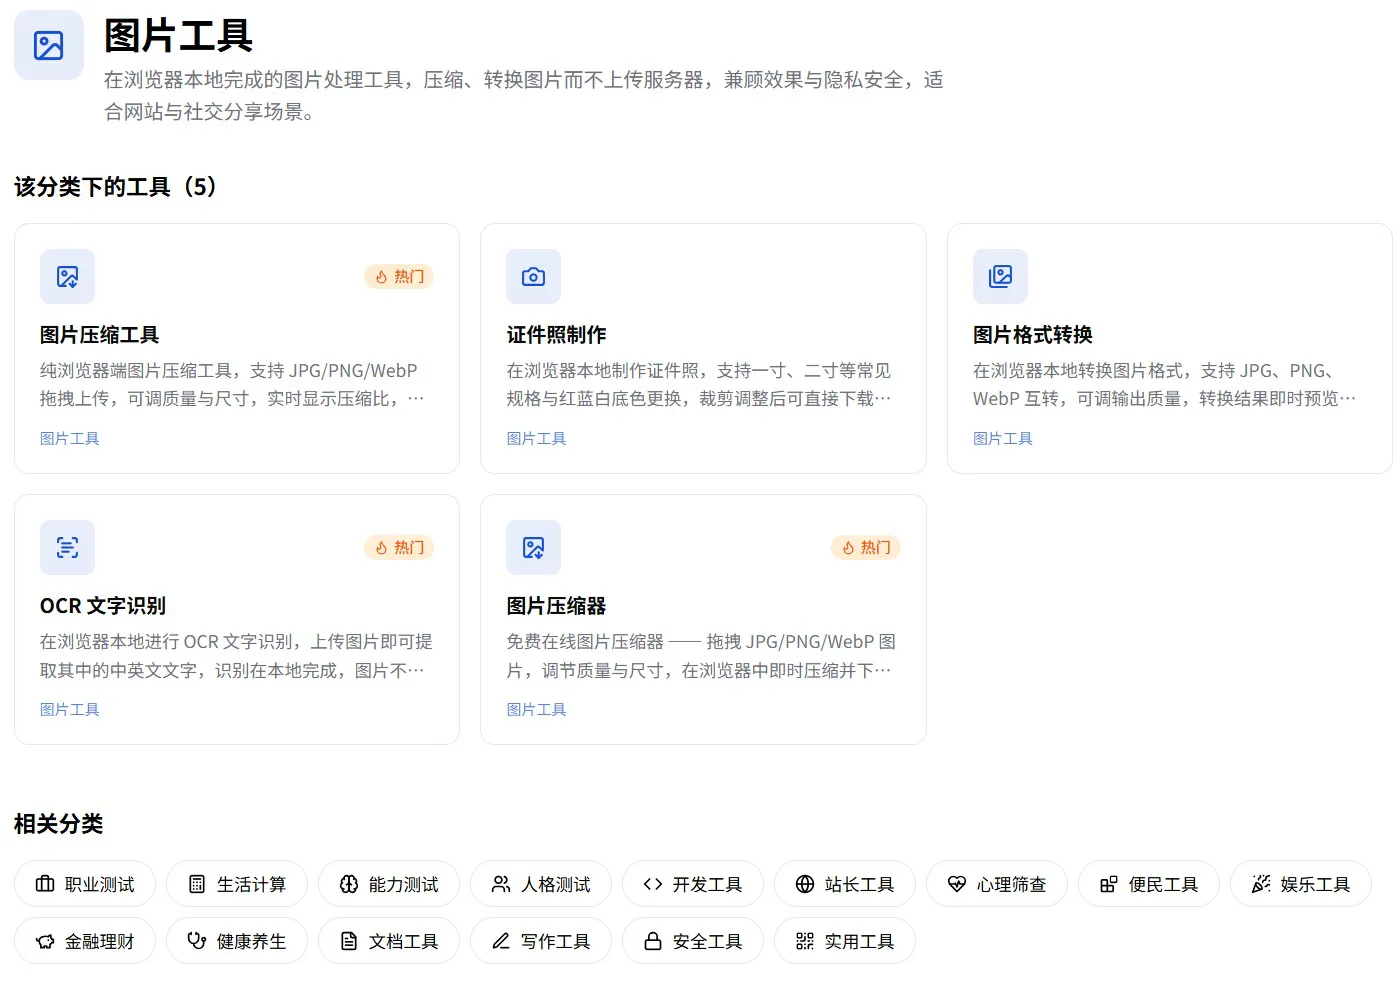
Task: Open the 图片压缩器 tool title
Action: pos(556,606)
